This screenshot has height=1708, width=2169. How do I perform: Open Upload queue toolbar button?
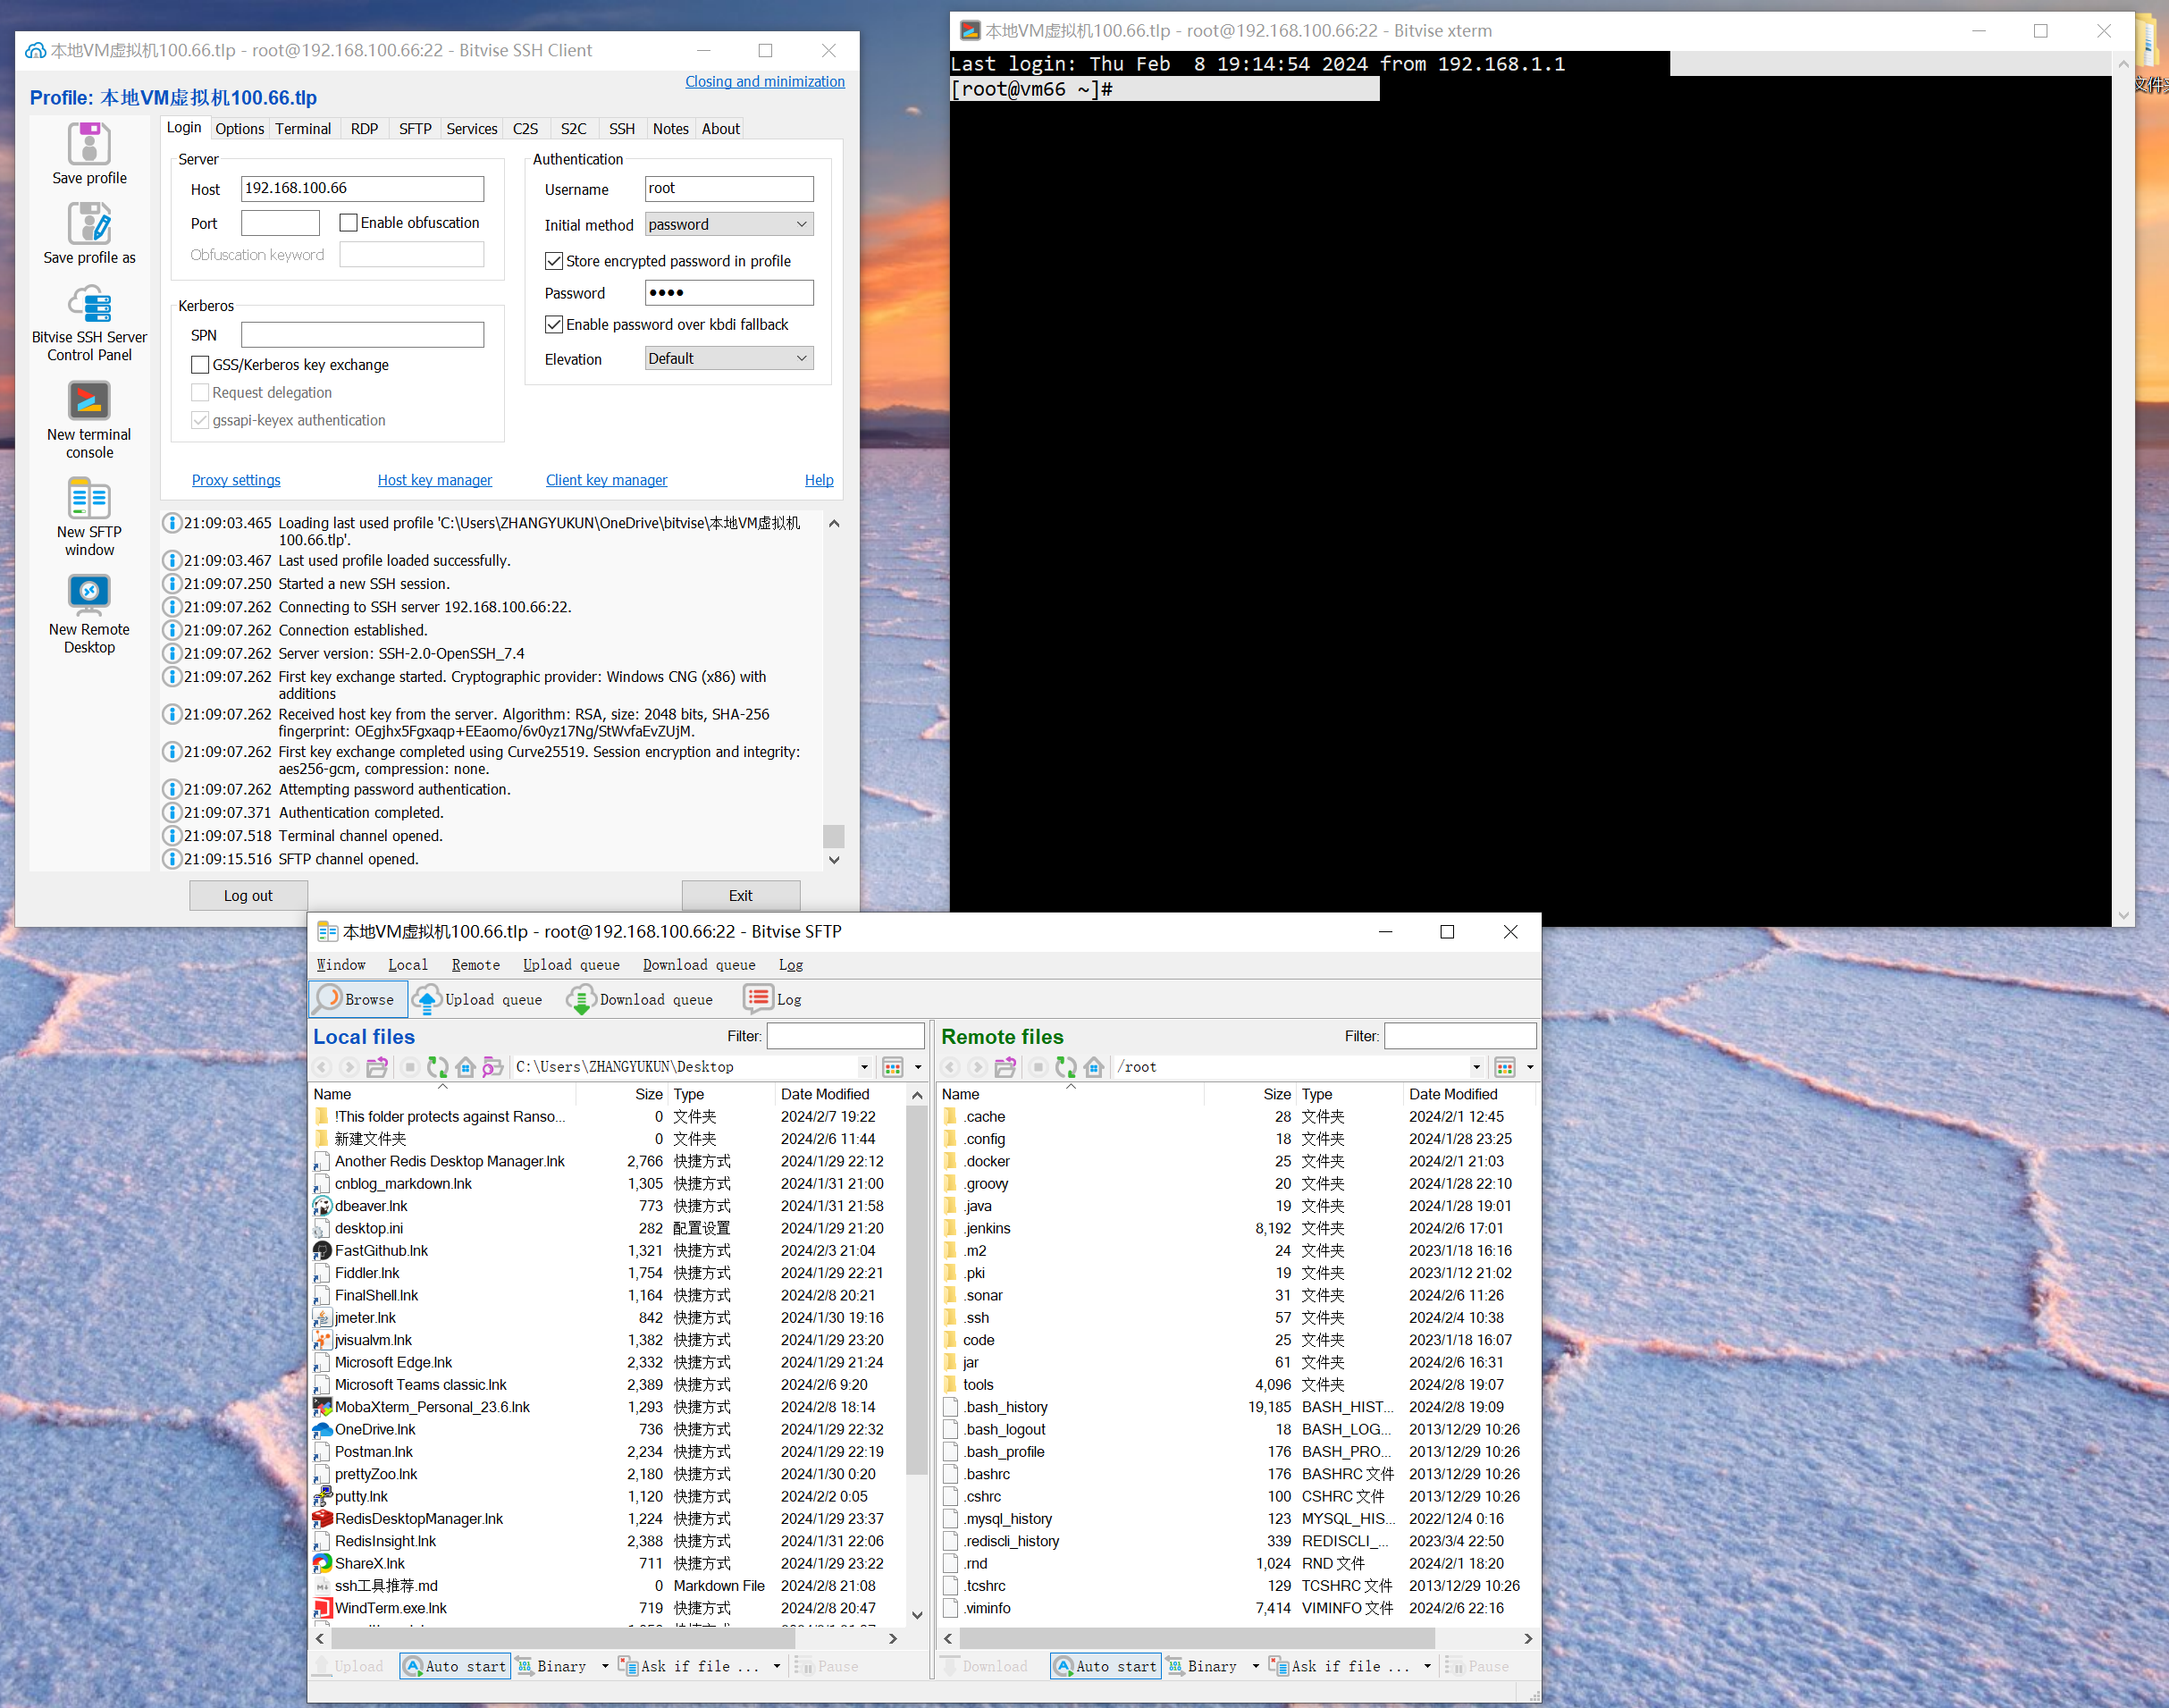(x=478, y=999)
